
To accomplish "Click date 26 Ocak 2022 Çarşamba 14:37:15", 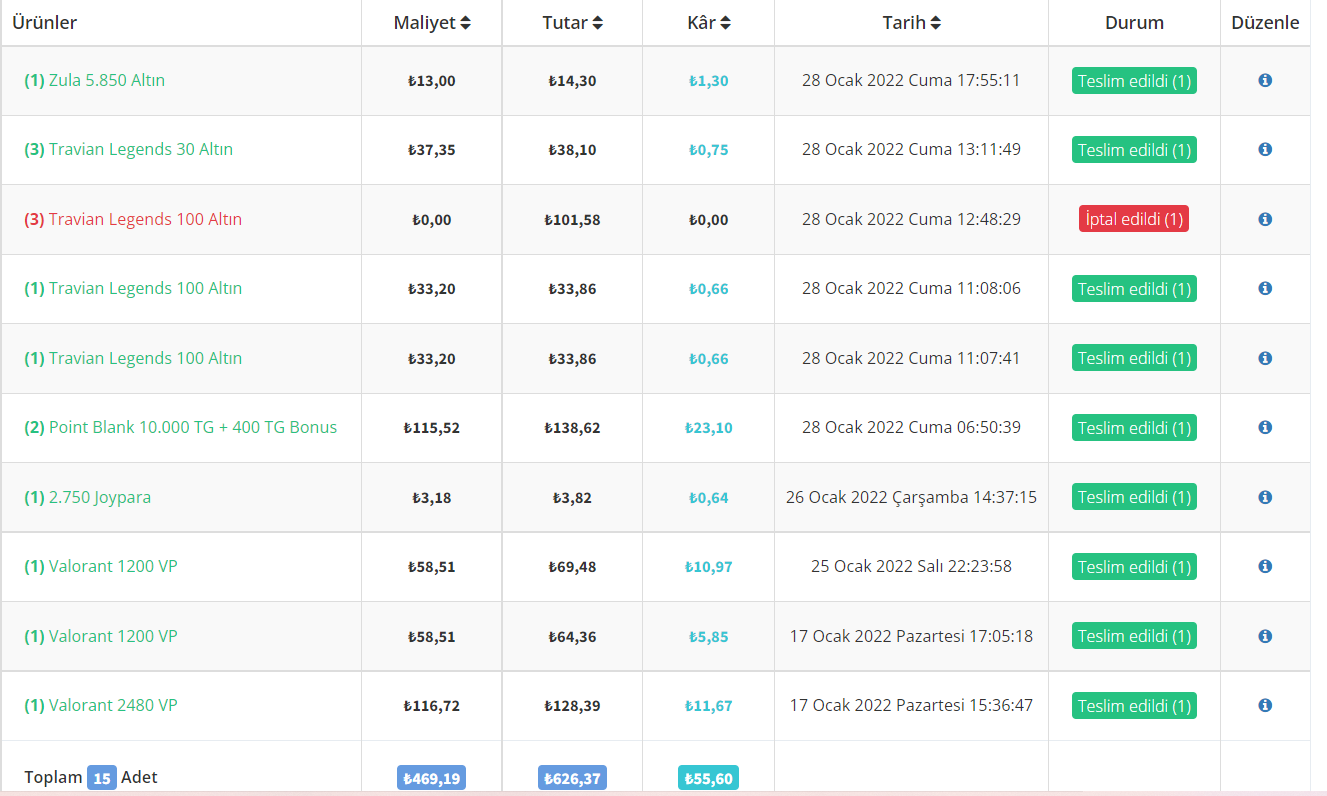I will tap(911, 497).
